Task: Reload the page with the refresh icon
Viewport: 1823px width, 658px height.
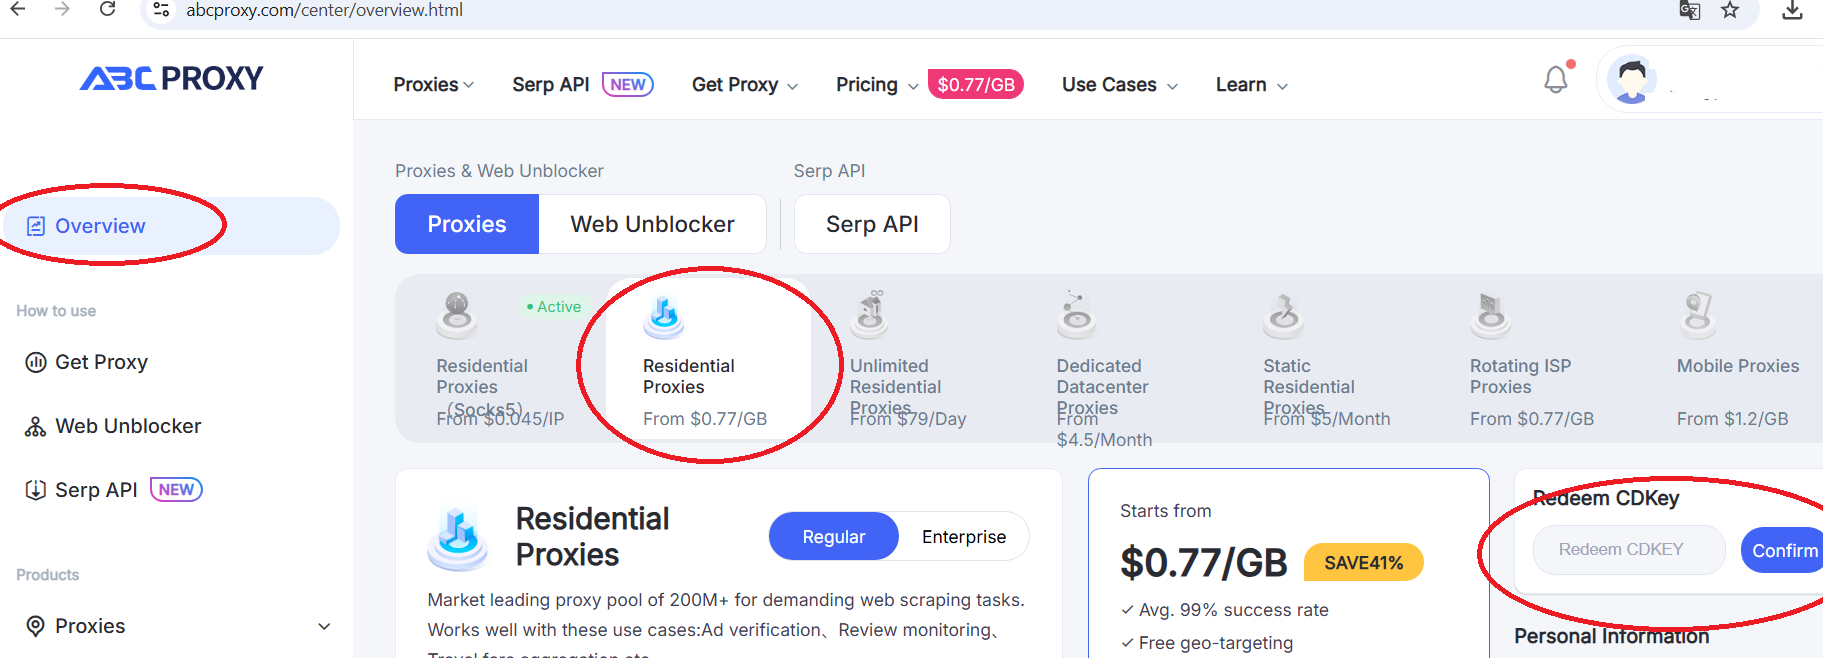Action: 107,9
